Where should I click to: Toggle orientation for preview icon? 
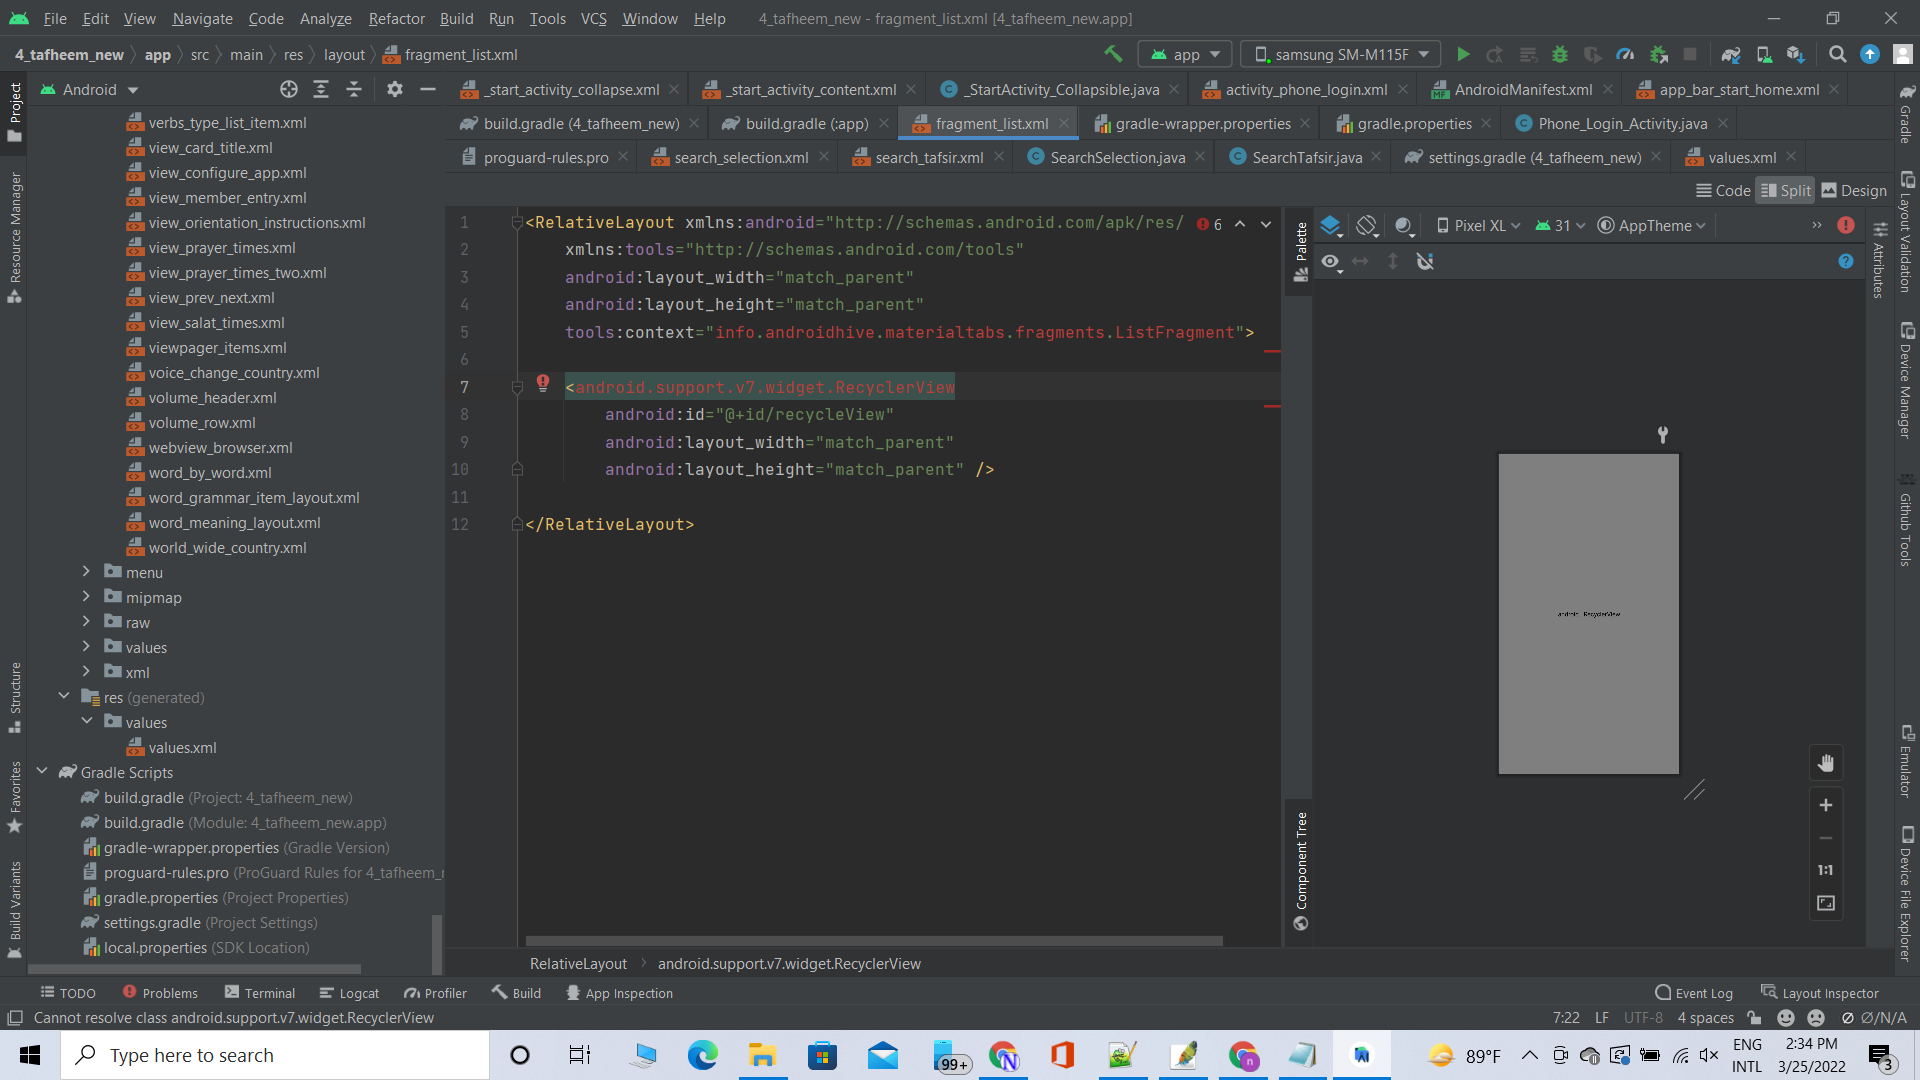pyautogui.click(x=1367, y=226)
